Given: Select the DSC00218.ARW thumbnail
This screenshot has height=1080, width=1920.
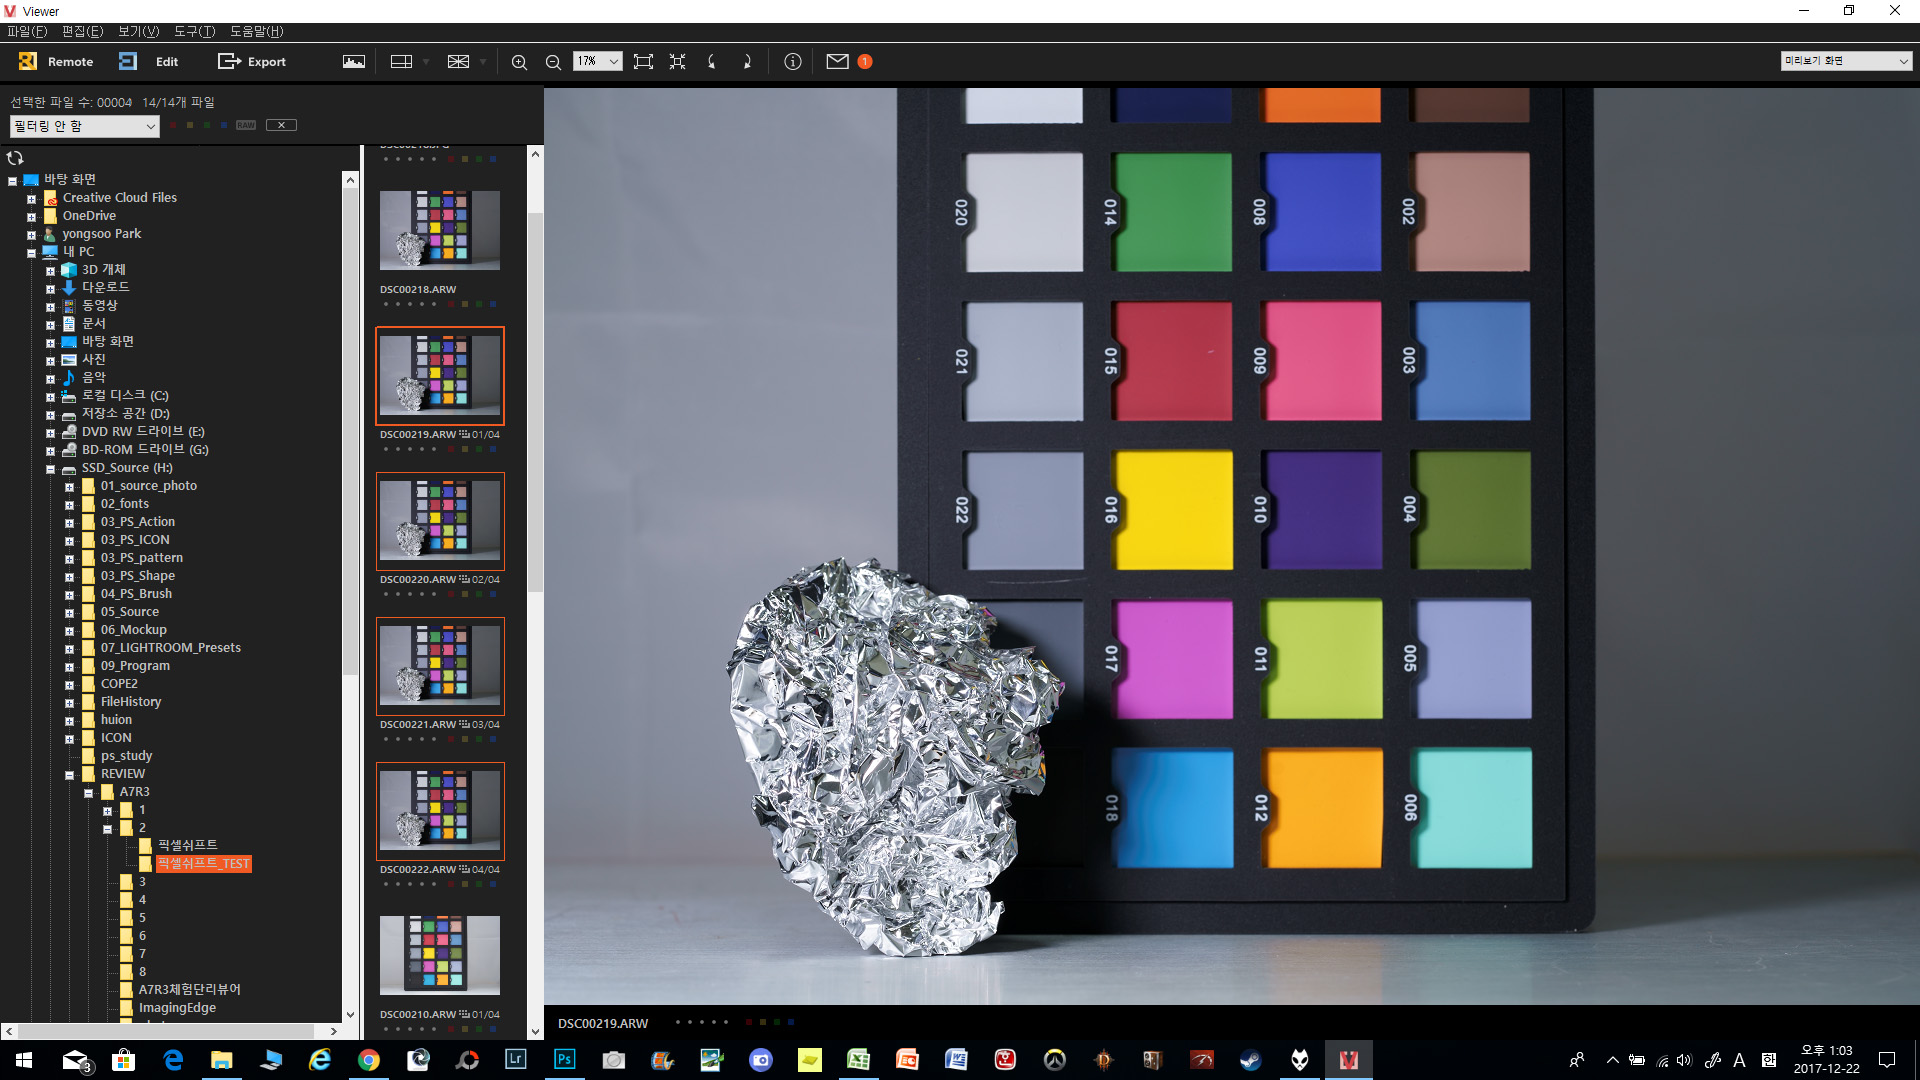Looking at the screenshot, I should click(439, 231).
